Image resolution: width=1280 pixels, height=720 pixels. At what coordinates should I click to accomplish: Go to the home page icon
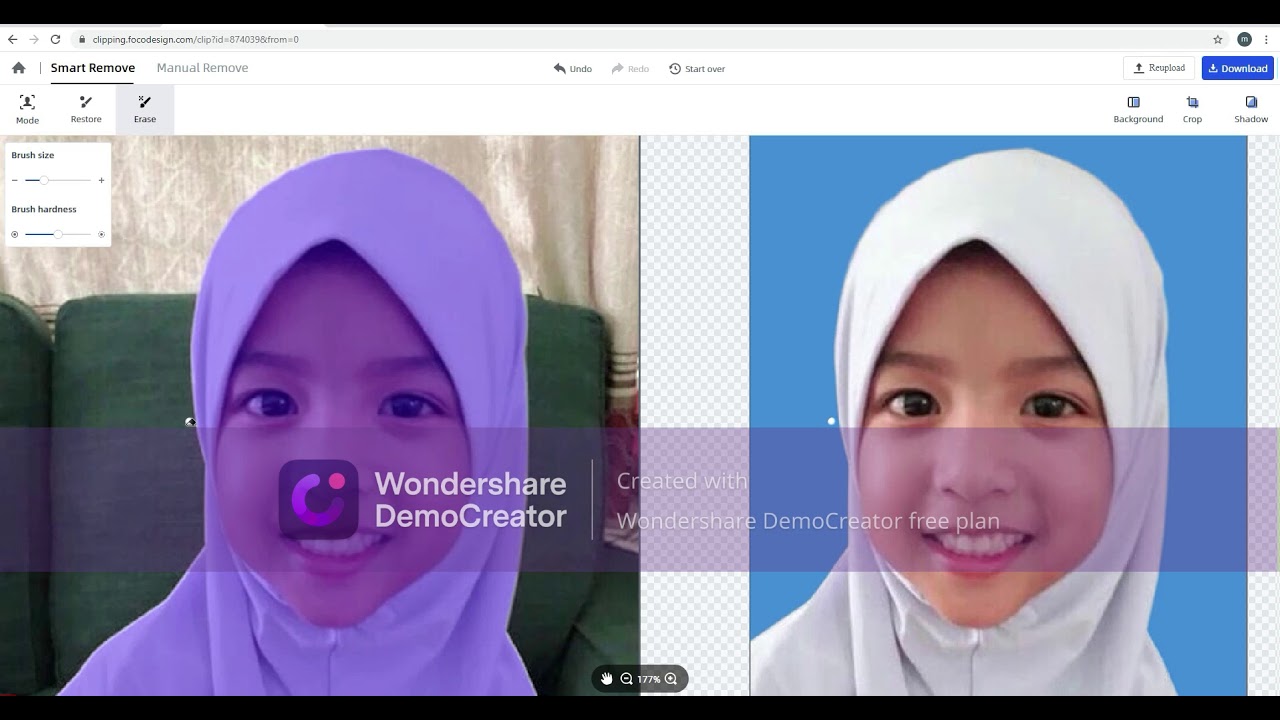[18, 68]
